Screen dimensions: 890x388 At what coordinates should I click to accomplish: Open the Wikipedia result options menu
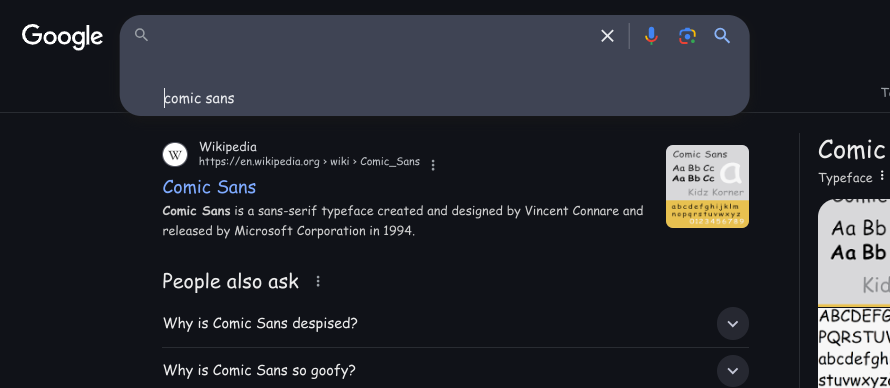[x=433, y=165]
